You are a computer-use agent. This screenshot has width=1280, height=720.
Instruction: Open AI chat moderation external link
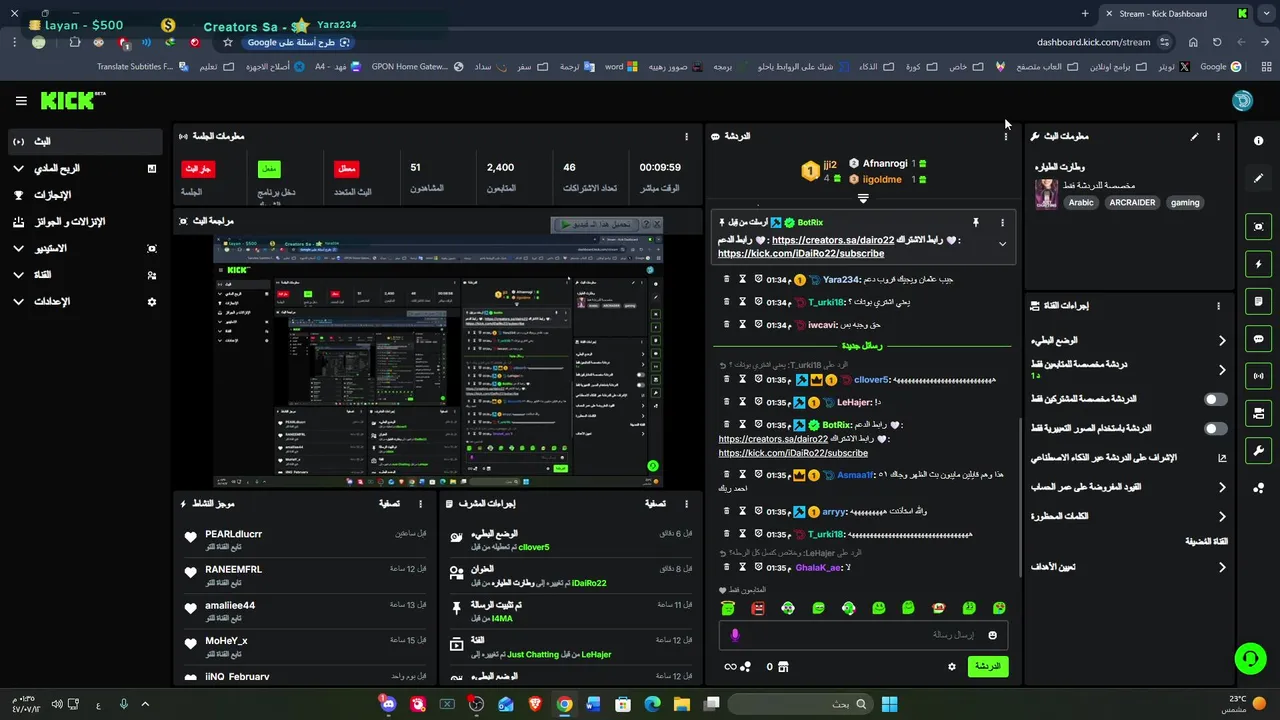(1222, 458)
